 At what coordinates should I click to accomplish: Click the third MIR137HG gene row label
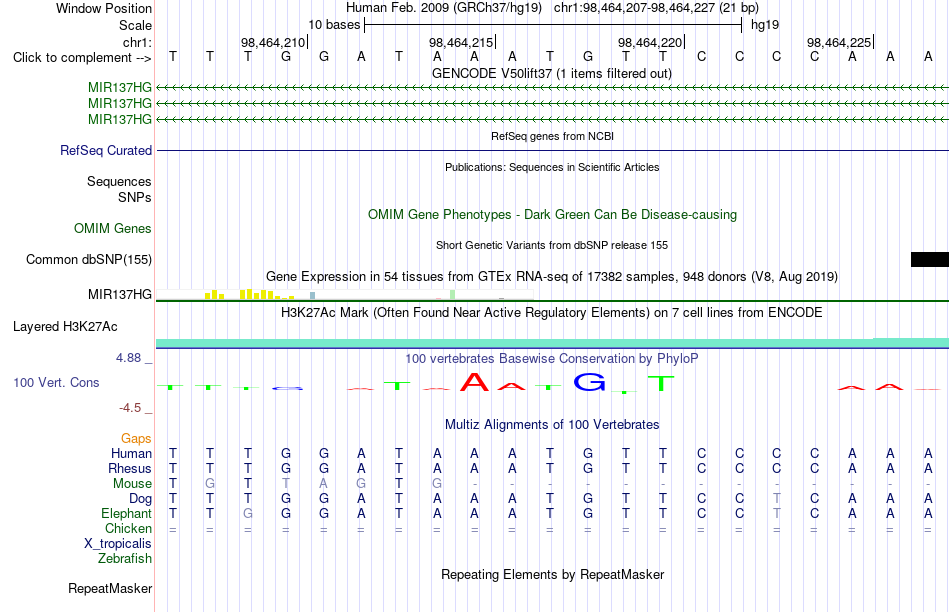120,119
